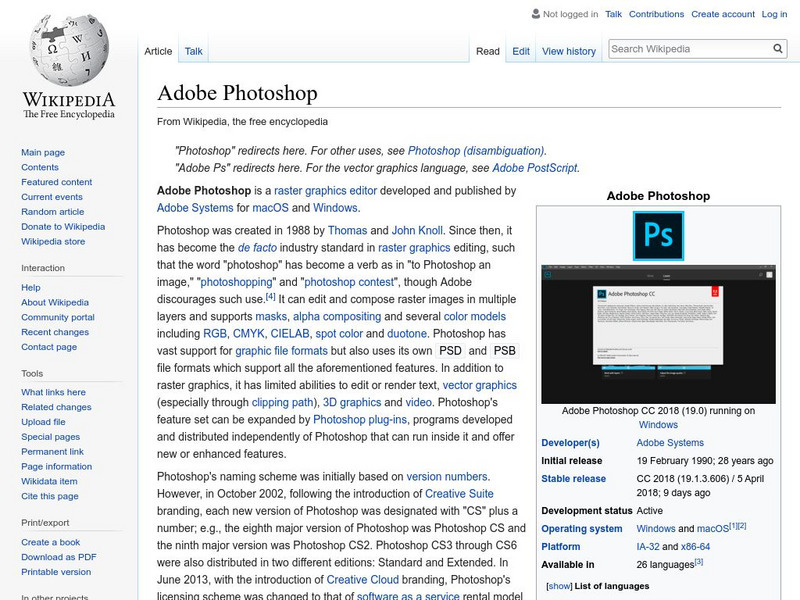Open Creative Cloud link
Viewport: 800px width, 600px height.
362,580
